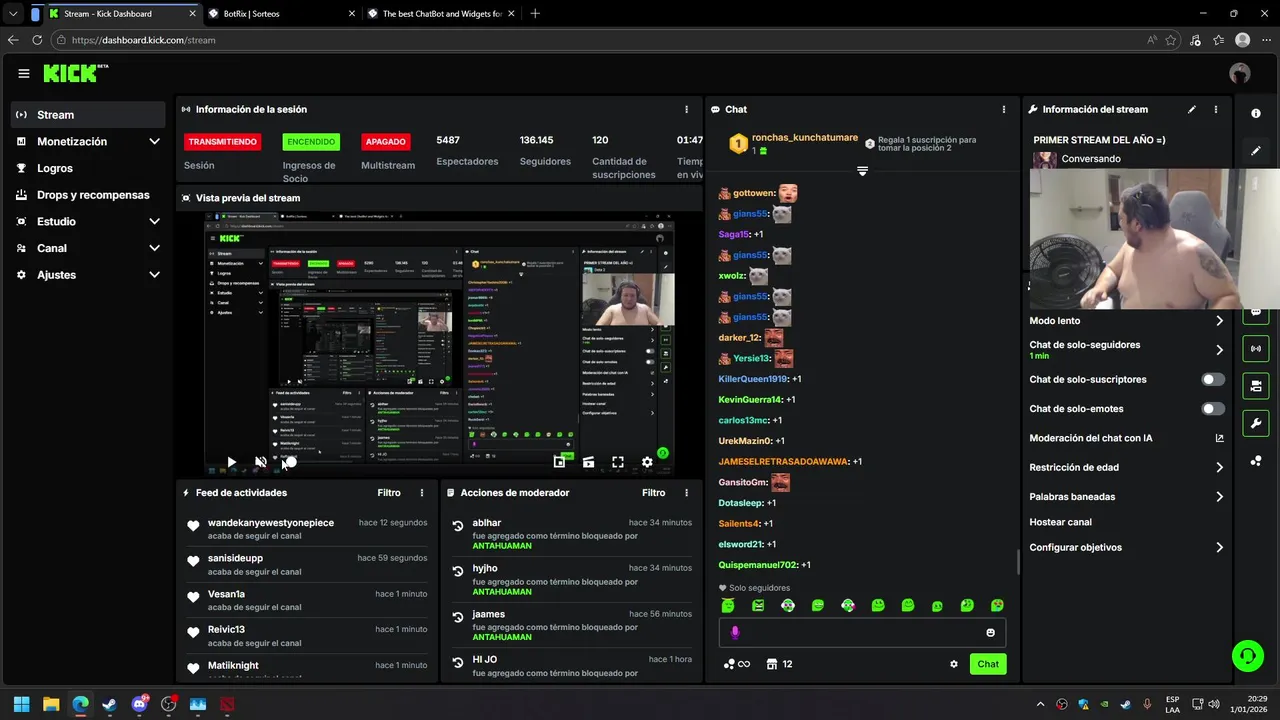Open Filtro in Acciones de moderador

point(653,493)
